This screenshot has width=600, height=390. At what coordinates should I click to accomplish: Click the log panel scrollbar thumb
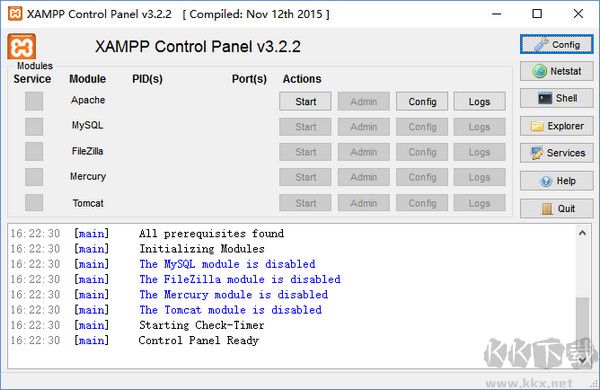click(x=582, y=324)
